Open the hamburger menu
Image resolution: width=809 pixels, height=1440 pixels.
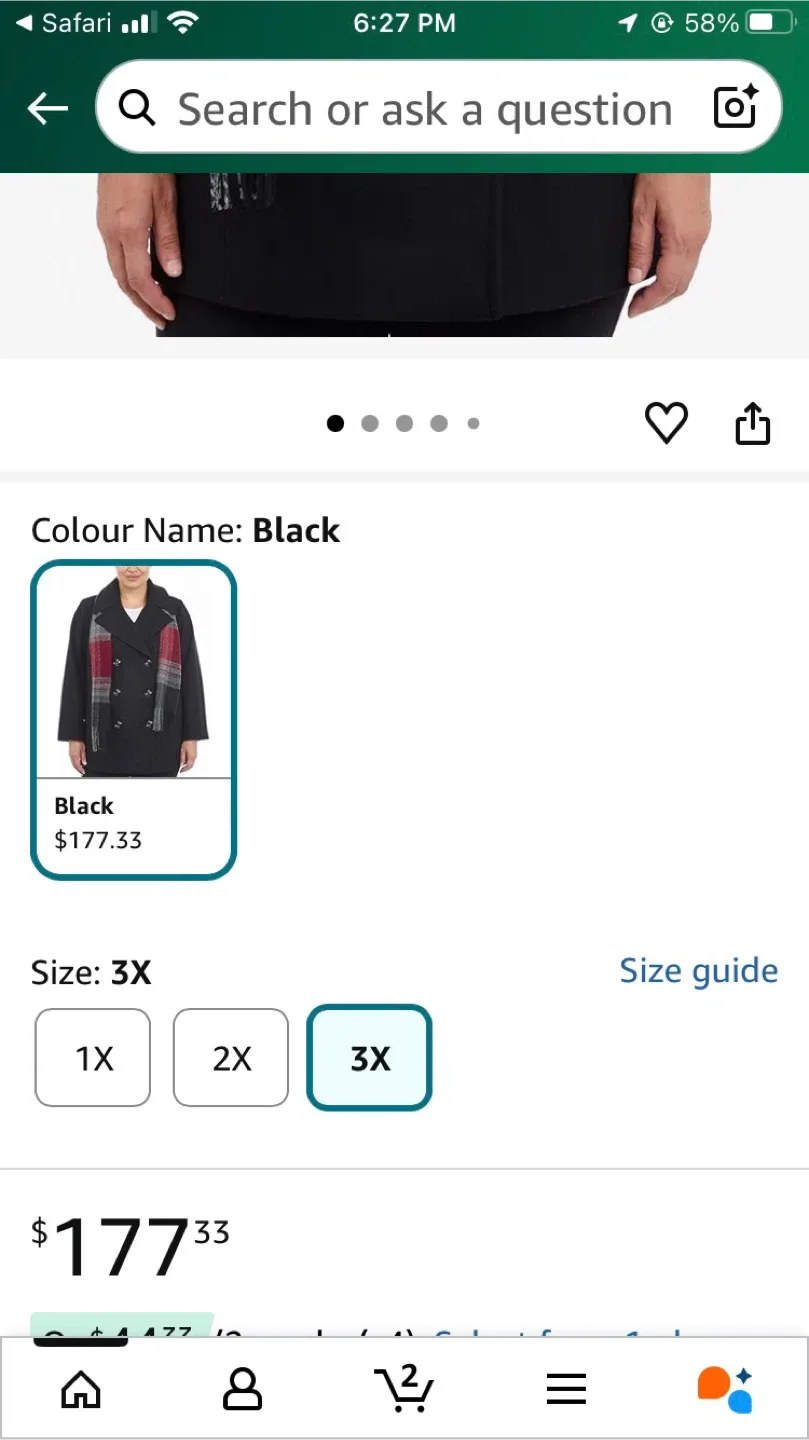(566, 1387)
